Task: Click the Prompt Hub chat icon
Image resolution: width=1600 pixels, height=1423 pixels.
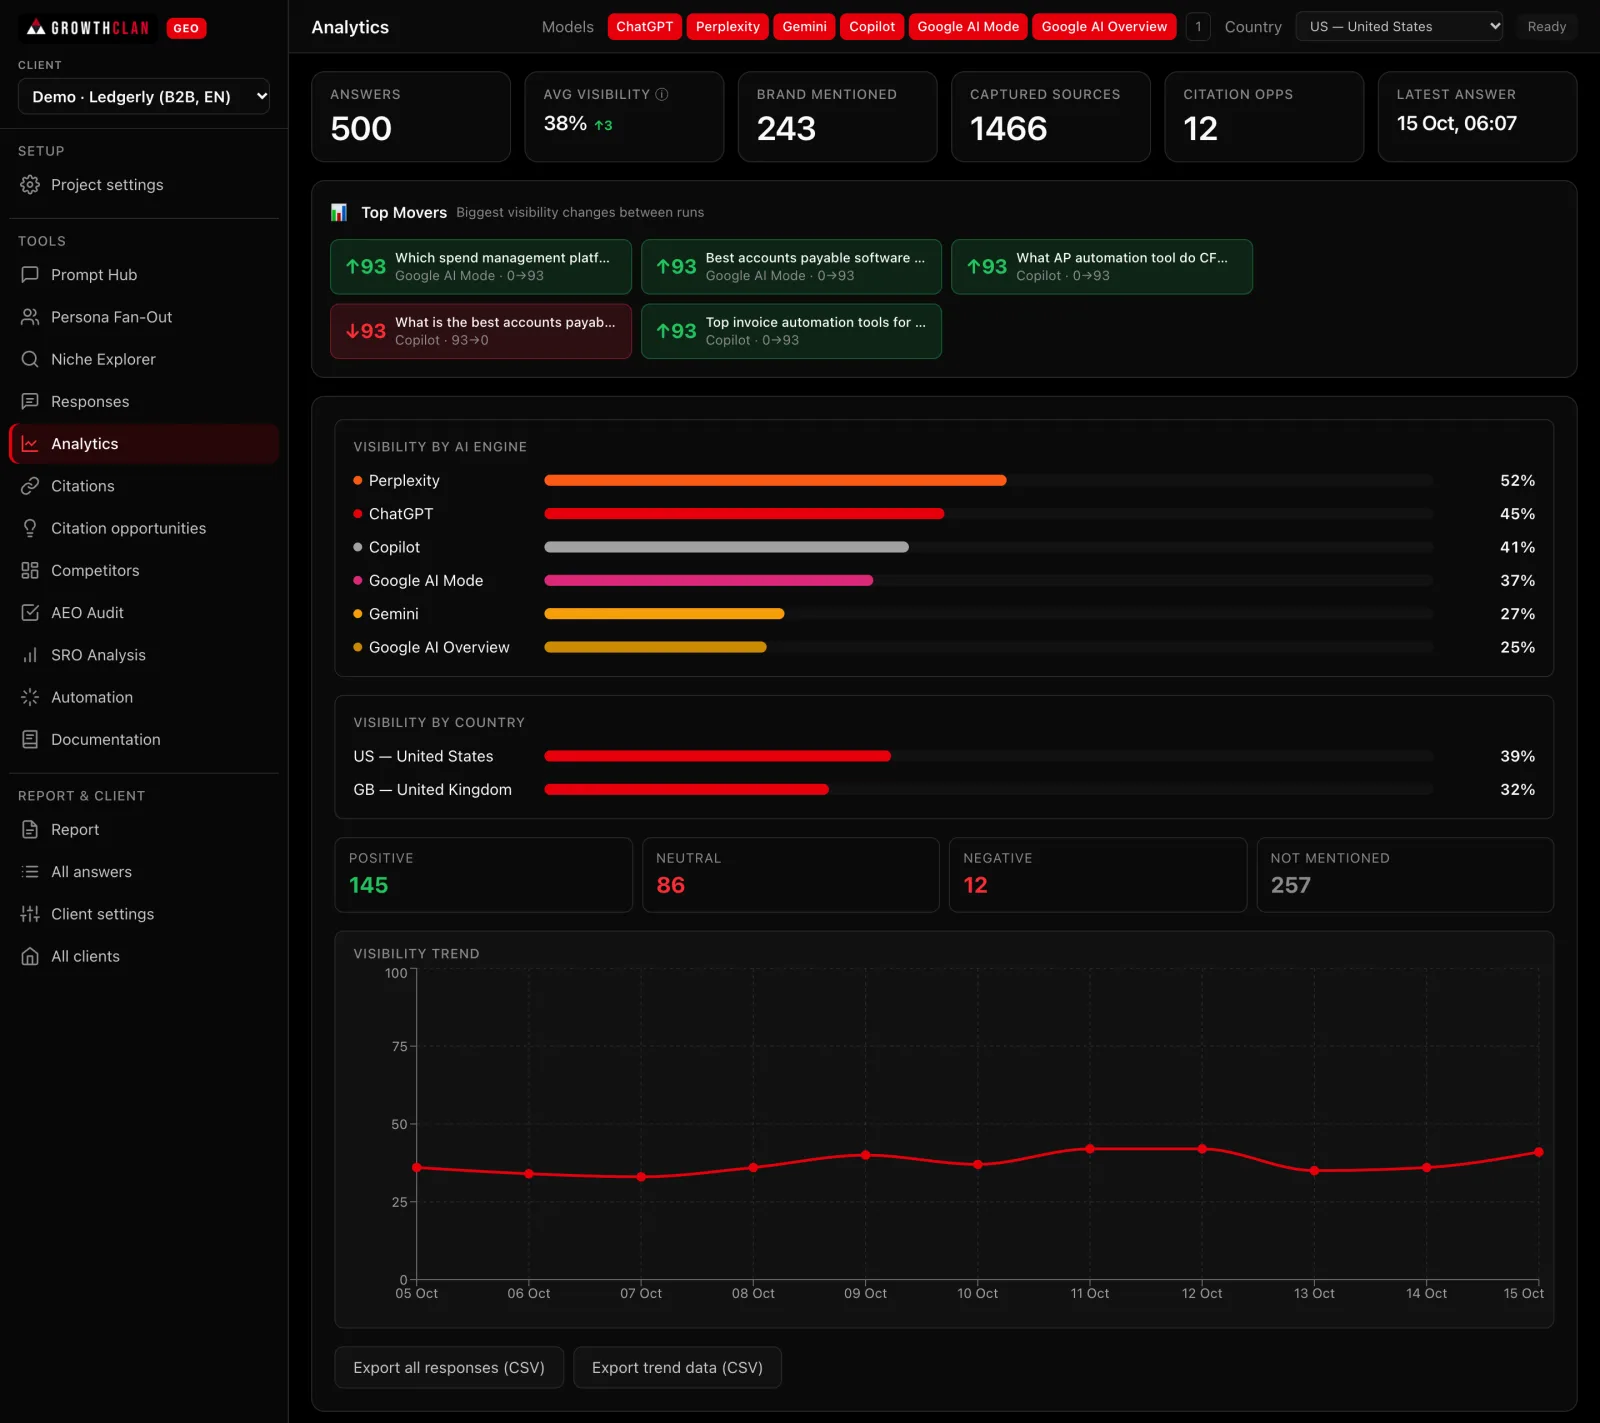Action: click(x=30, y=275)
